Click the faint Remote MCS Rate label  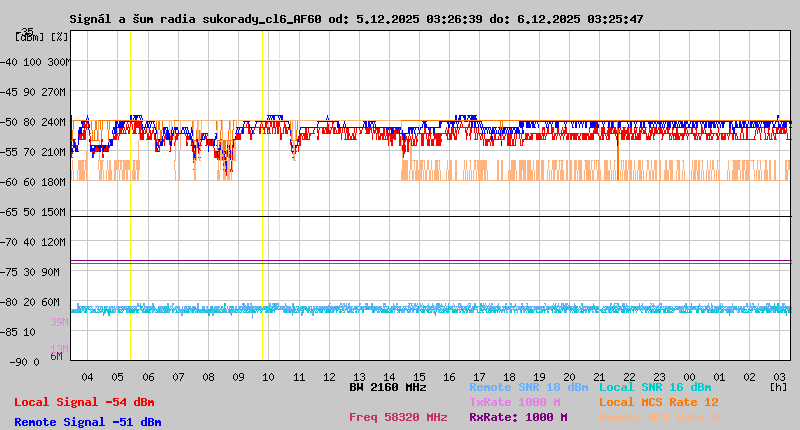pos(658,418)
